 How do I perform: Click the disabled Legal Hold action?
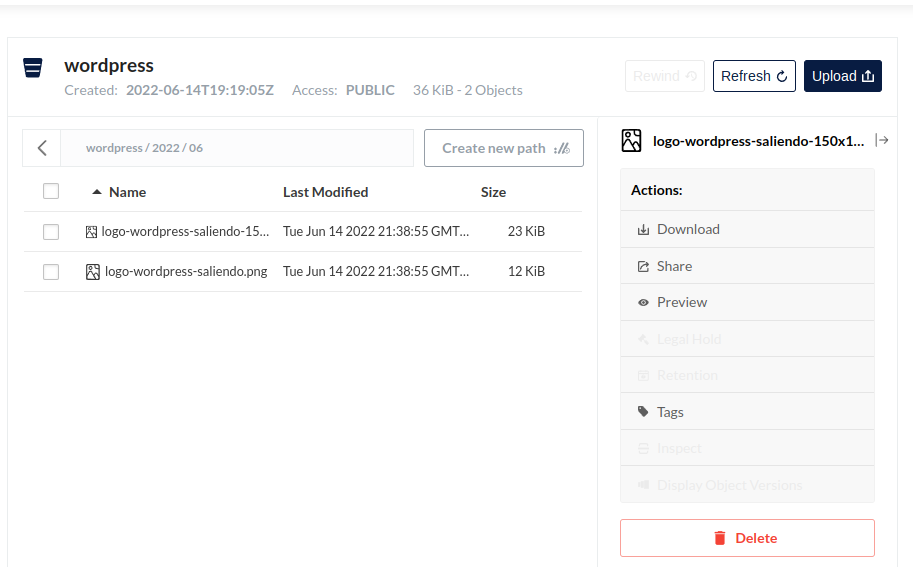(748, 339)
